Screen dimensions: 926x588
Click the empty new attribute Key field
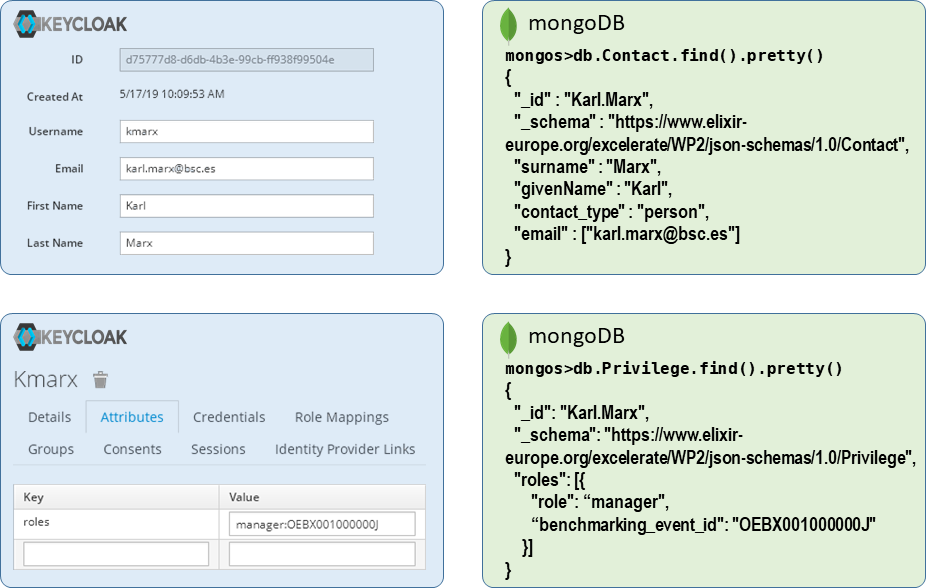tap(116, 554)
